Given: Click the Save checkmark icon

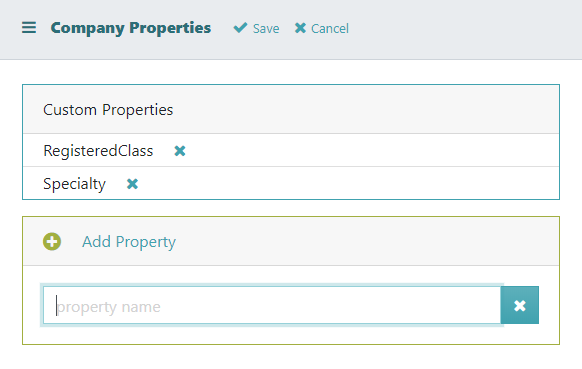Looking at the screenshot, I should pyautogui.click(x=240, y=28).
